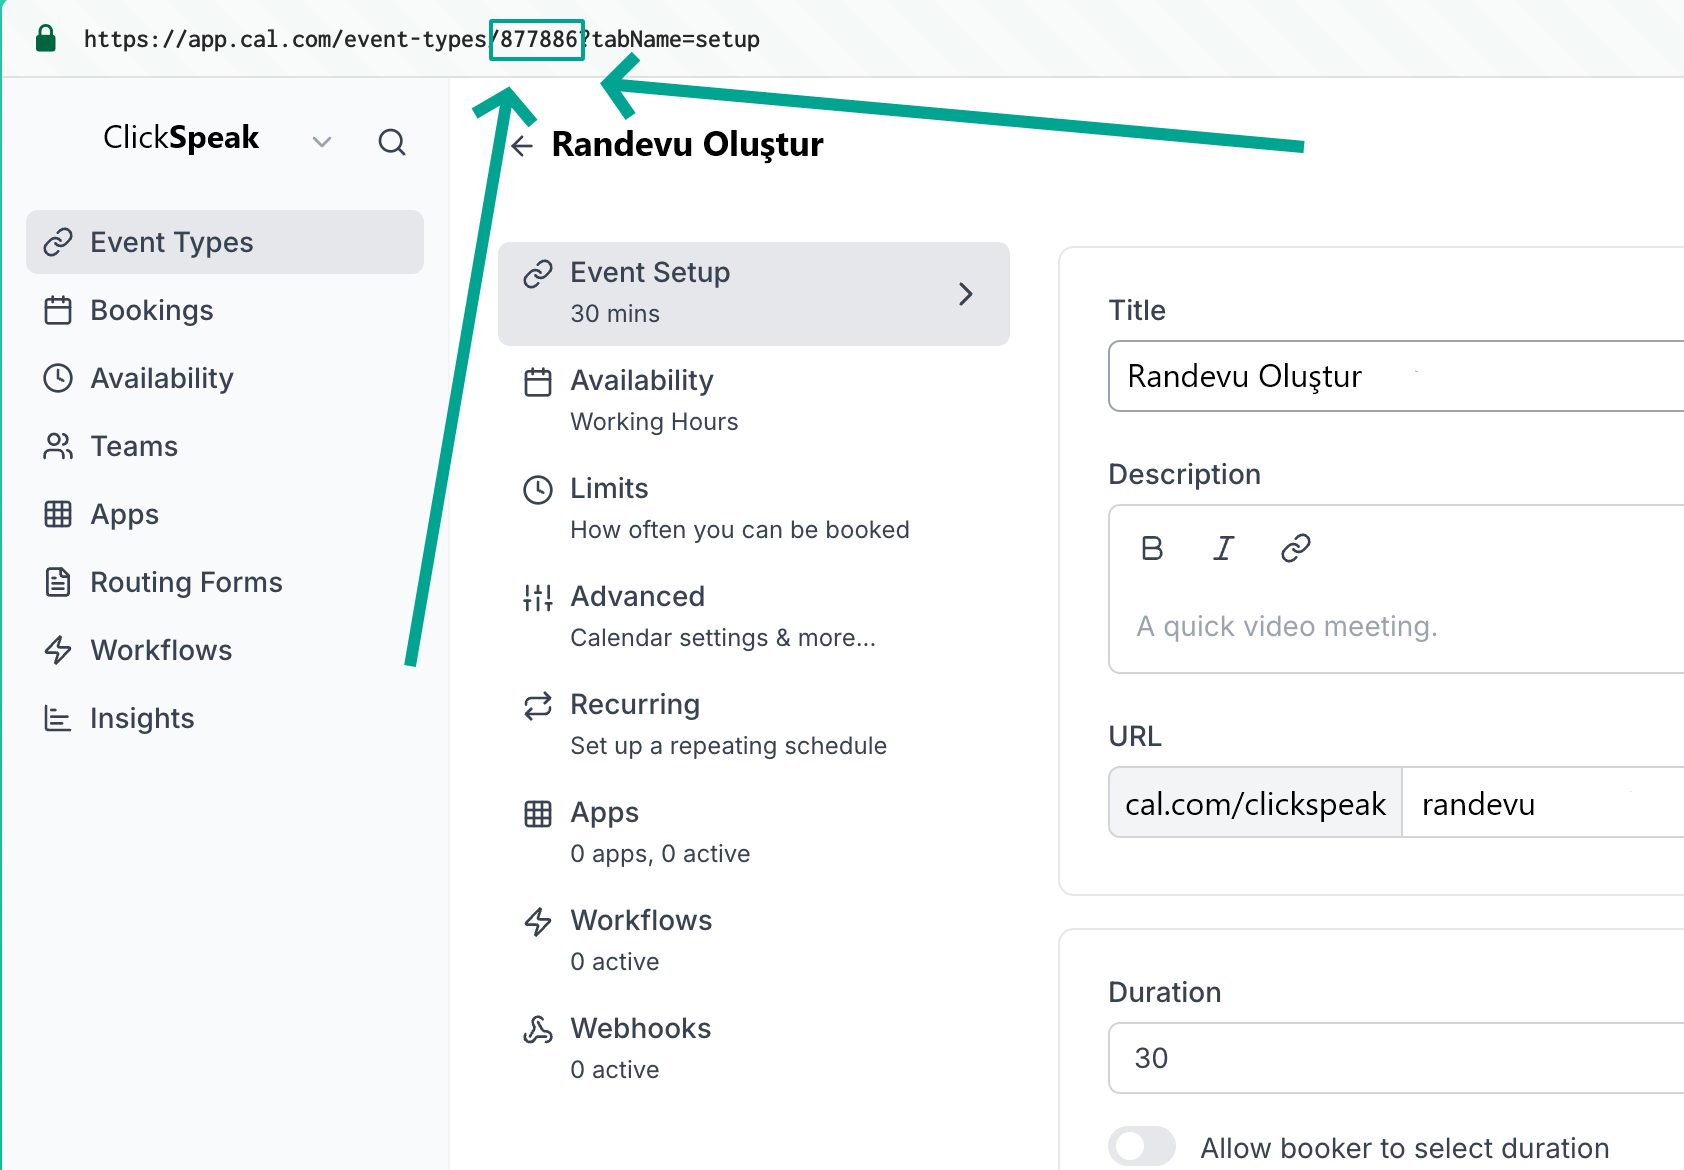
Task: Select the Limits tab
Action: click(x=754, y=508)
